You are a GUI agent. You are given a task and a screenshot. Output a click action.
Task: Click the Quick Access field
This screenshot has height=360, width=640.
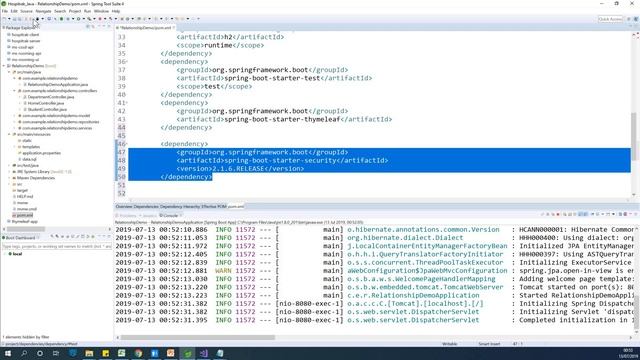point(610,19)
